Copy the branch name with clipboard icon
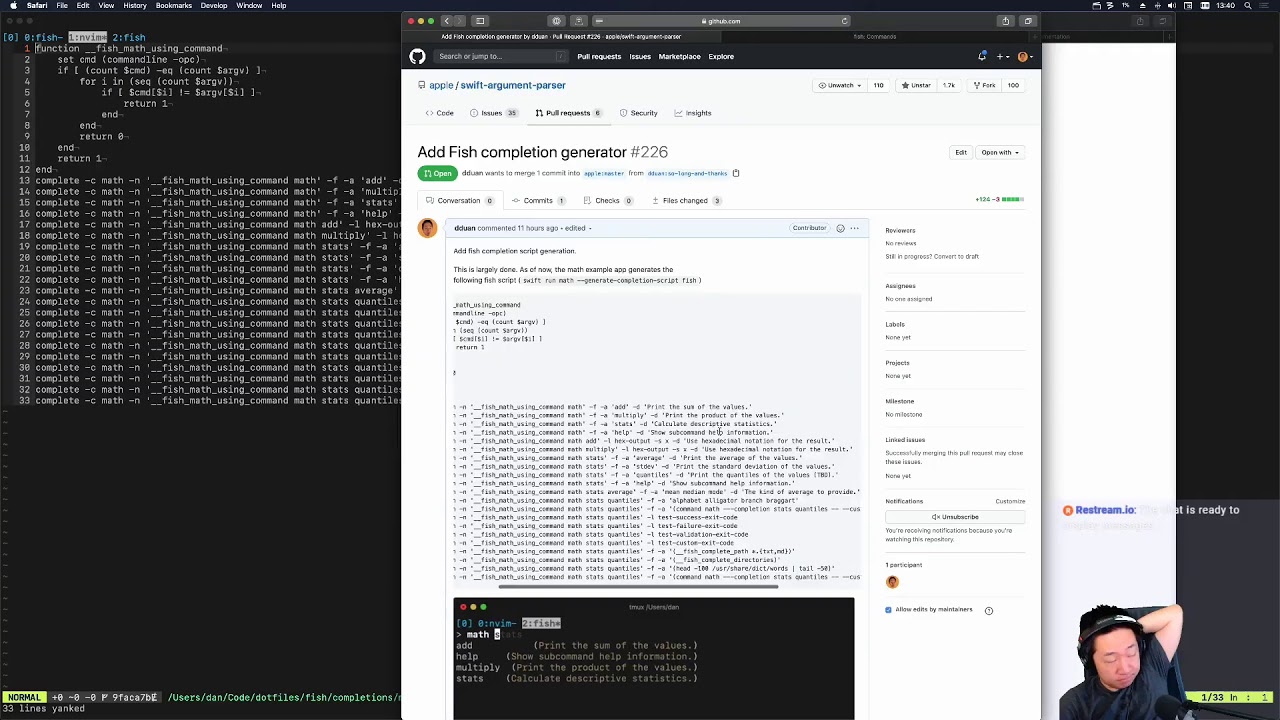This screenshot has width=1280, height=720. [735, 174]
